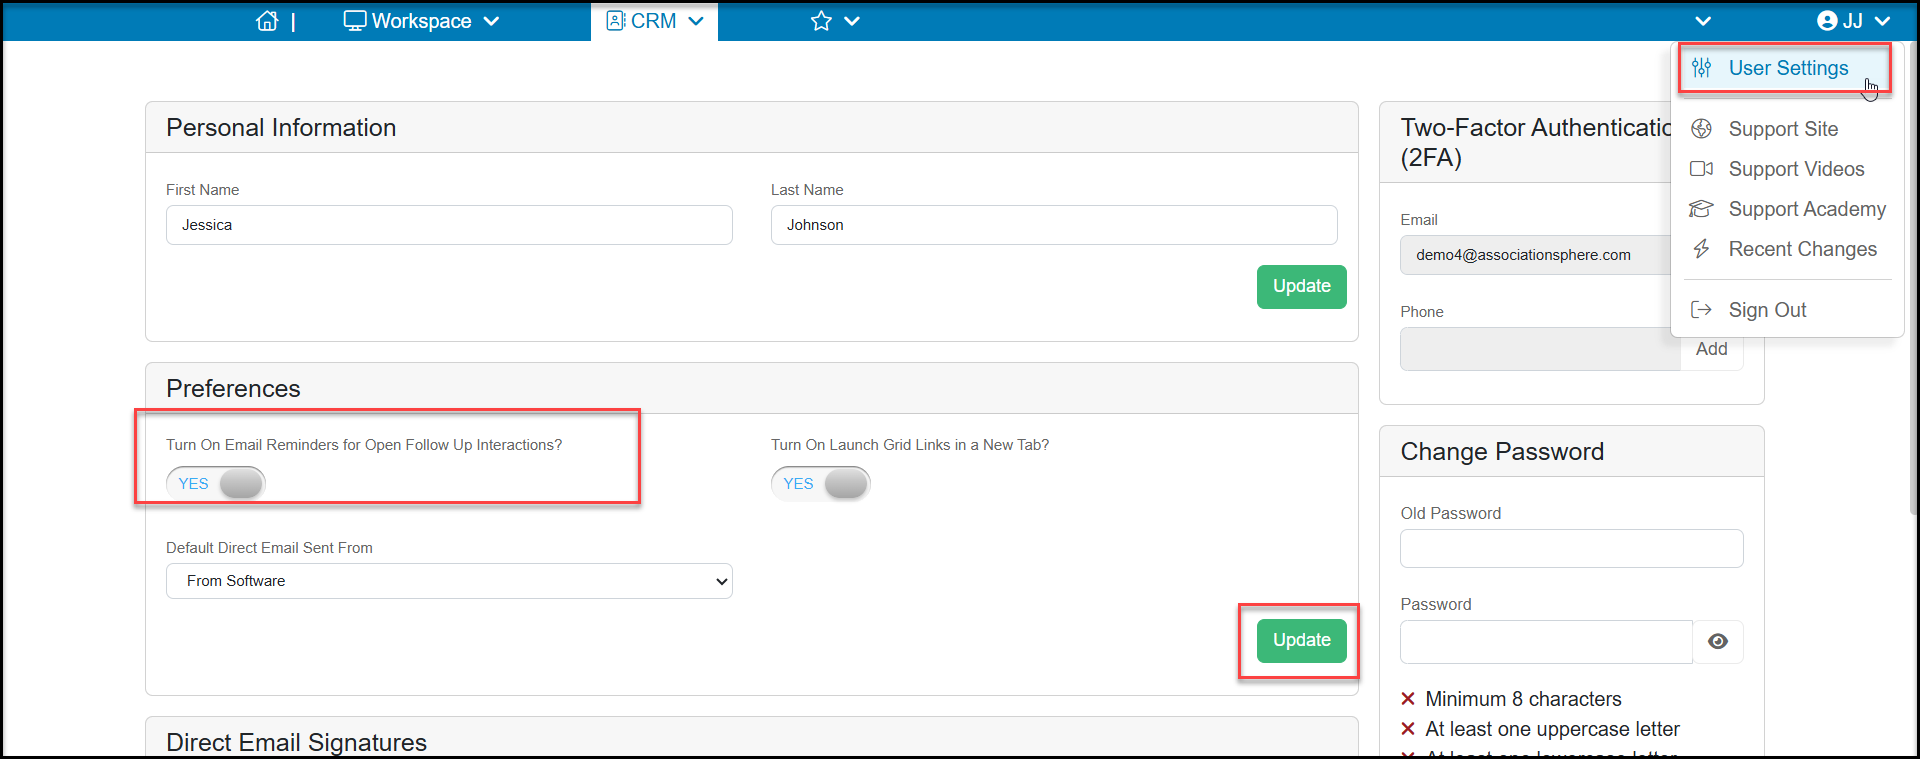Focus the Old Password field
The height and width of the screenshot is (759, 1920).
[1572, 549]
